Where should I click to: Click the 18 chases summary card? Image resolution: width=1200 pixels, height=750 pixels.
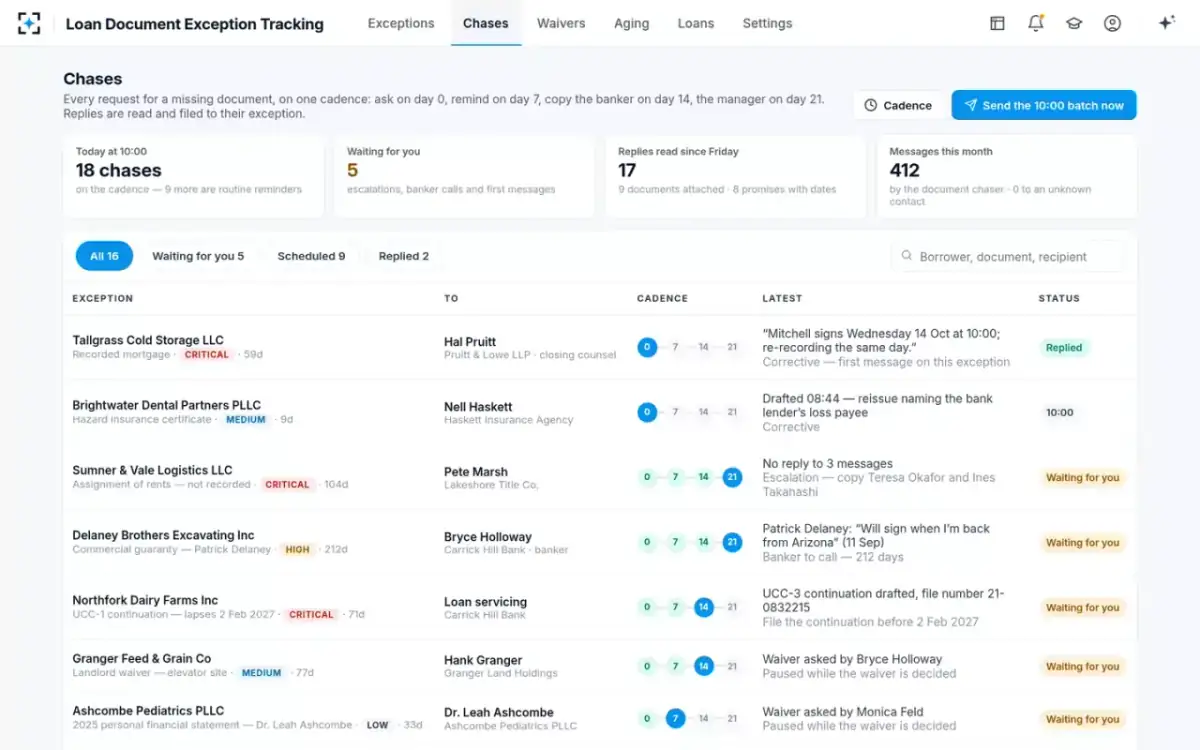point(193,176)
